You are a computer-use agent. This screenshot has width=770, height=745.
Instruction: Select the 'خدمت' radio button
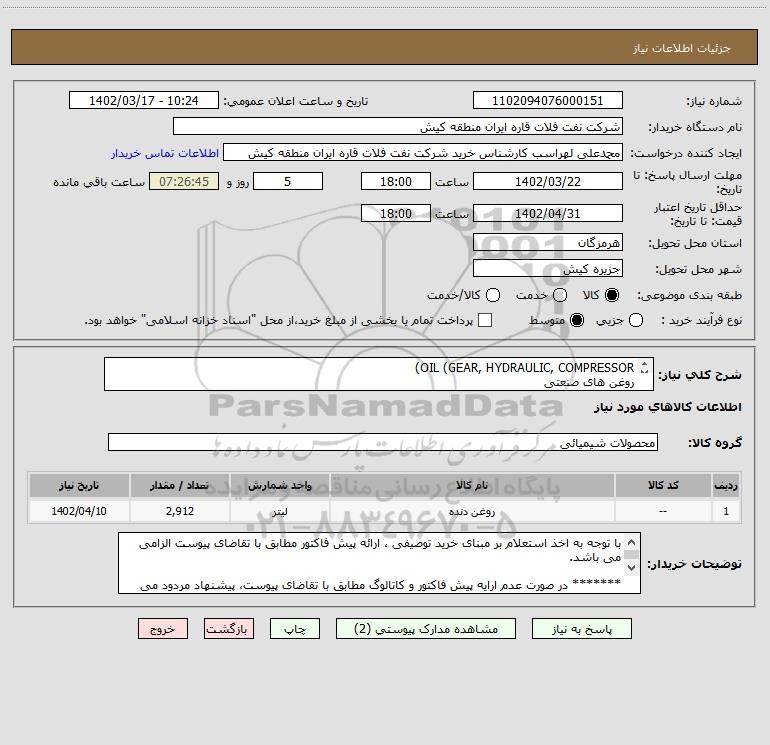(x=560, y=295)
